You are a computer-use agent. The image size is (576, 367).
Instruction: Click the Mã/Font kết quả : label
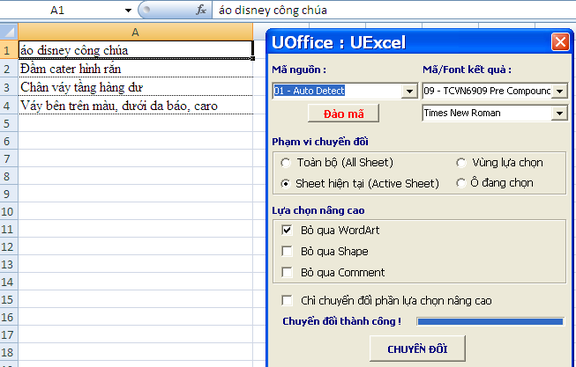(x=467, y=69)
